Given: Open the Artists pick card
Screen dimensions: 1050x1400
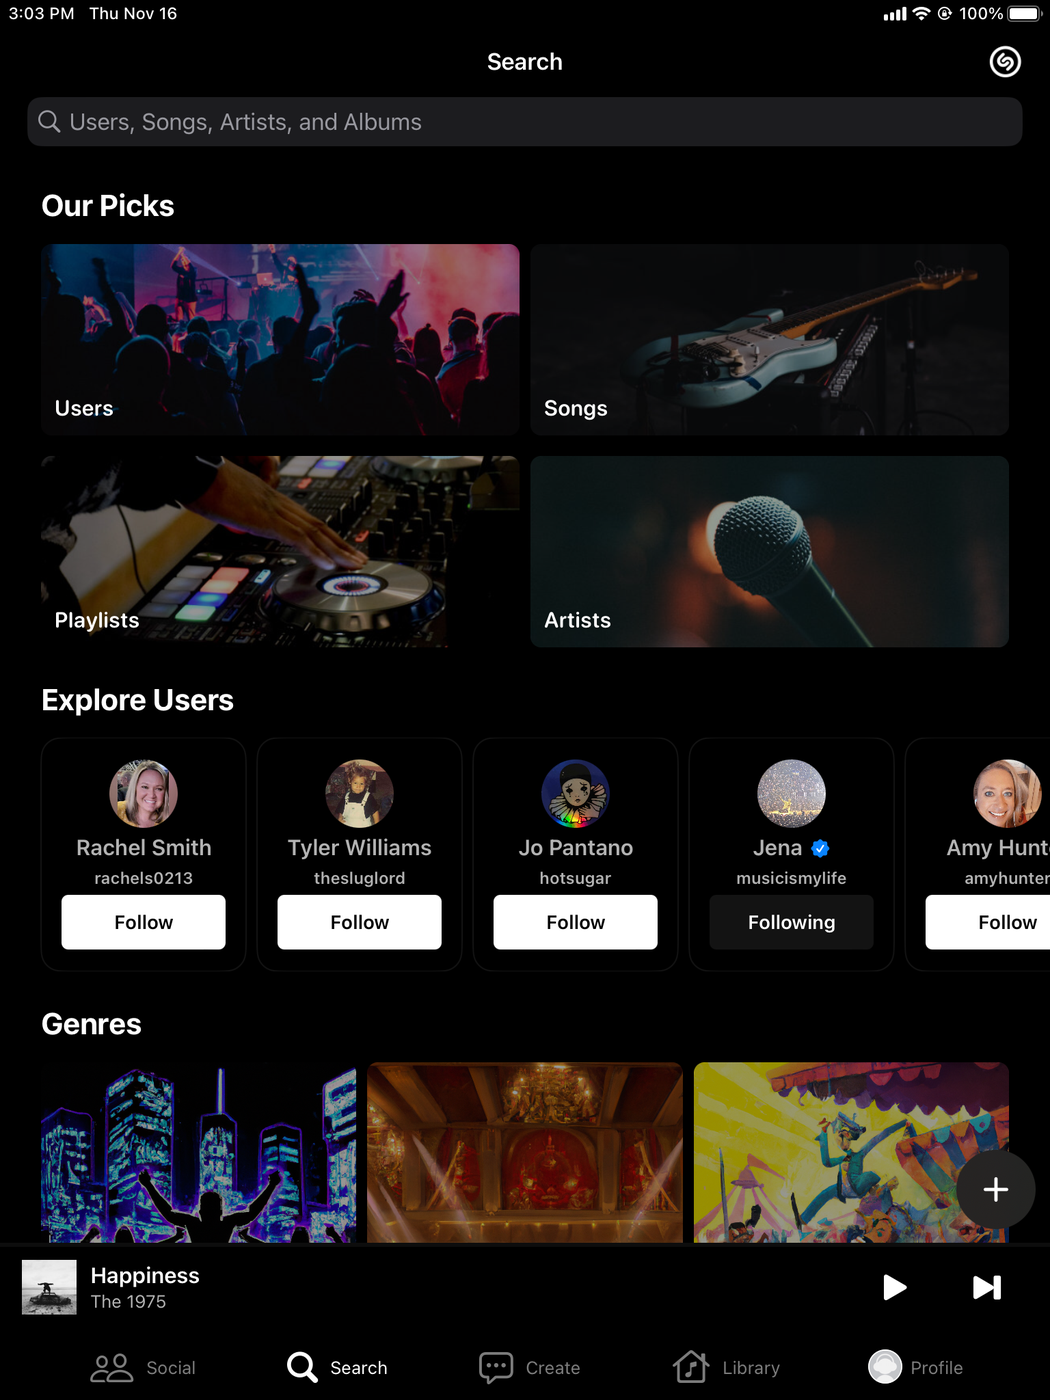Looking at the screenshot, I should (x=770, y=552).
